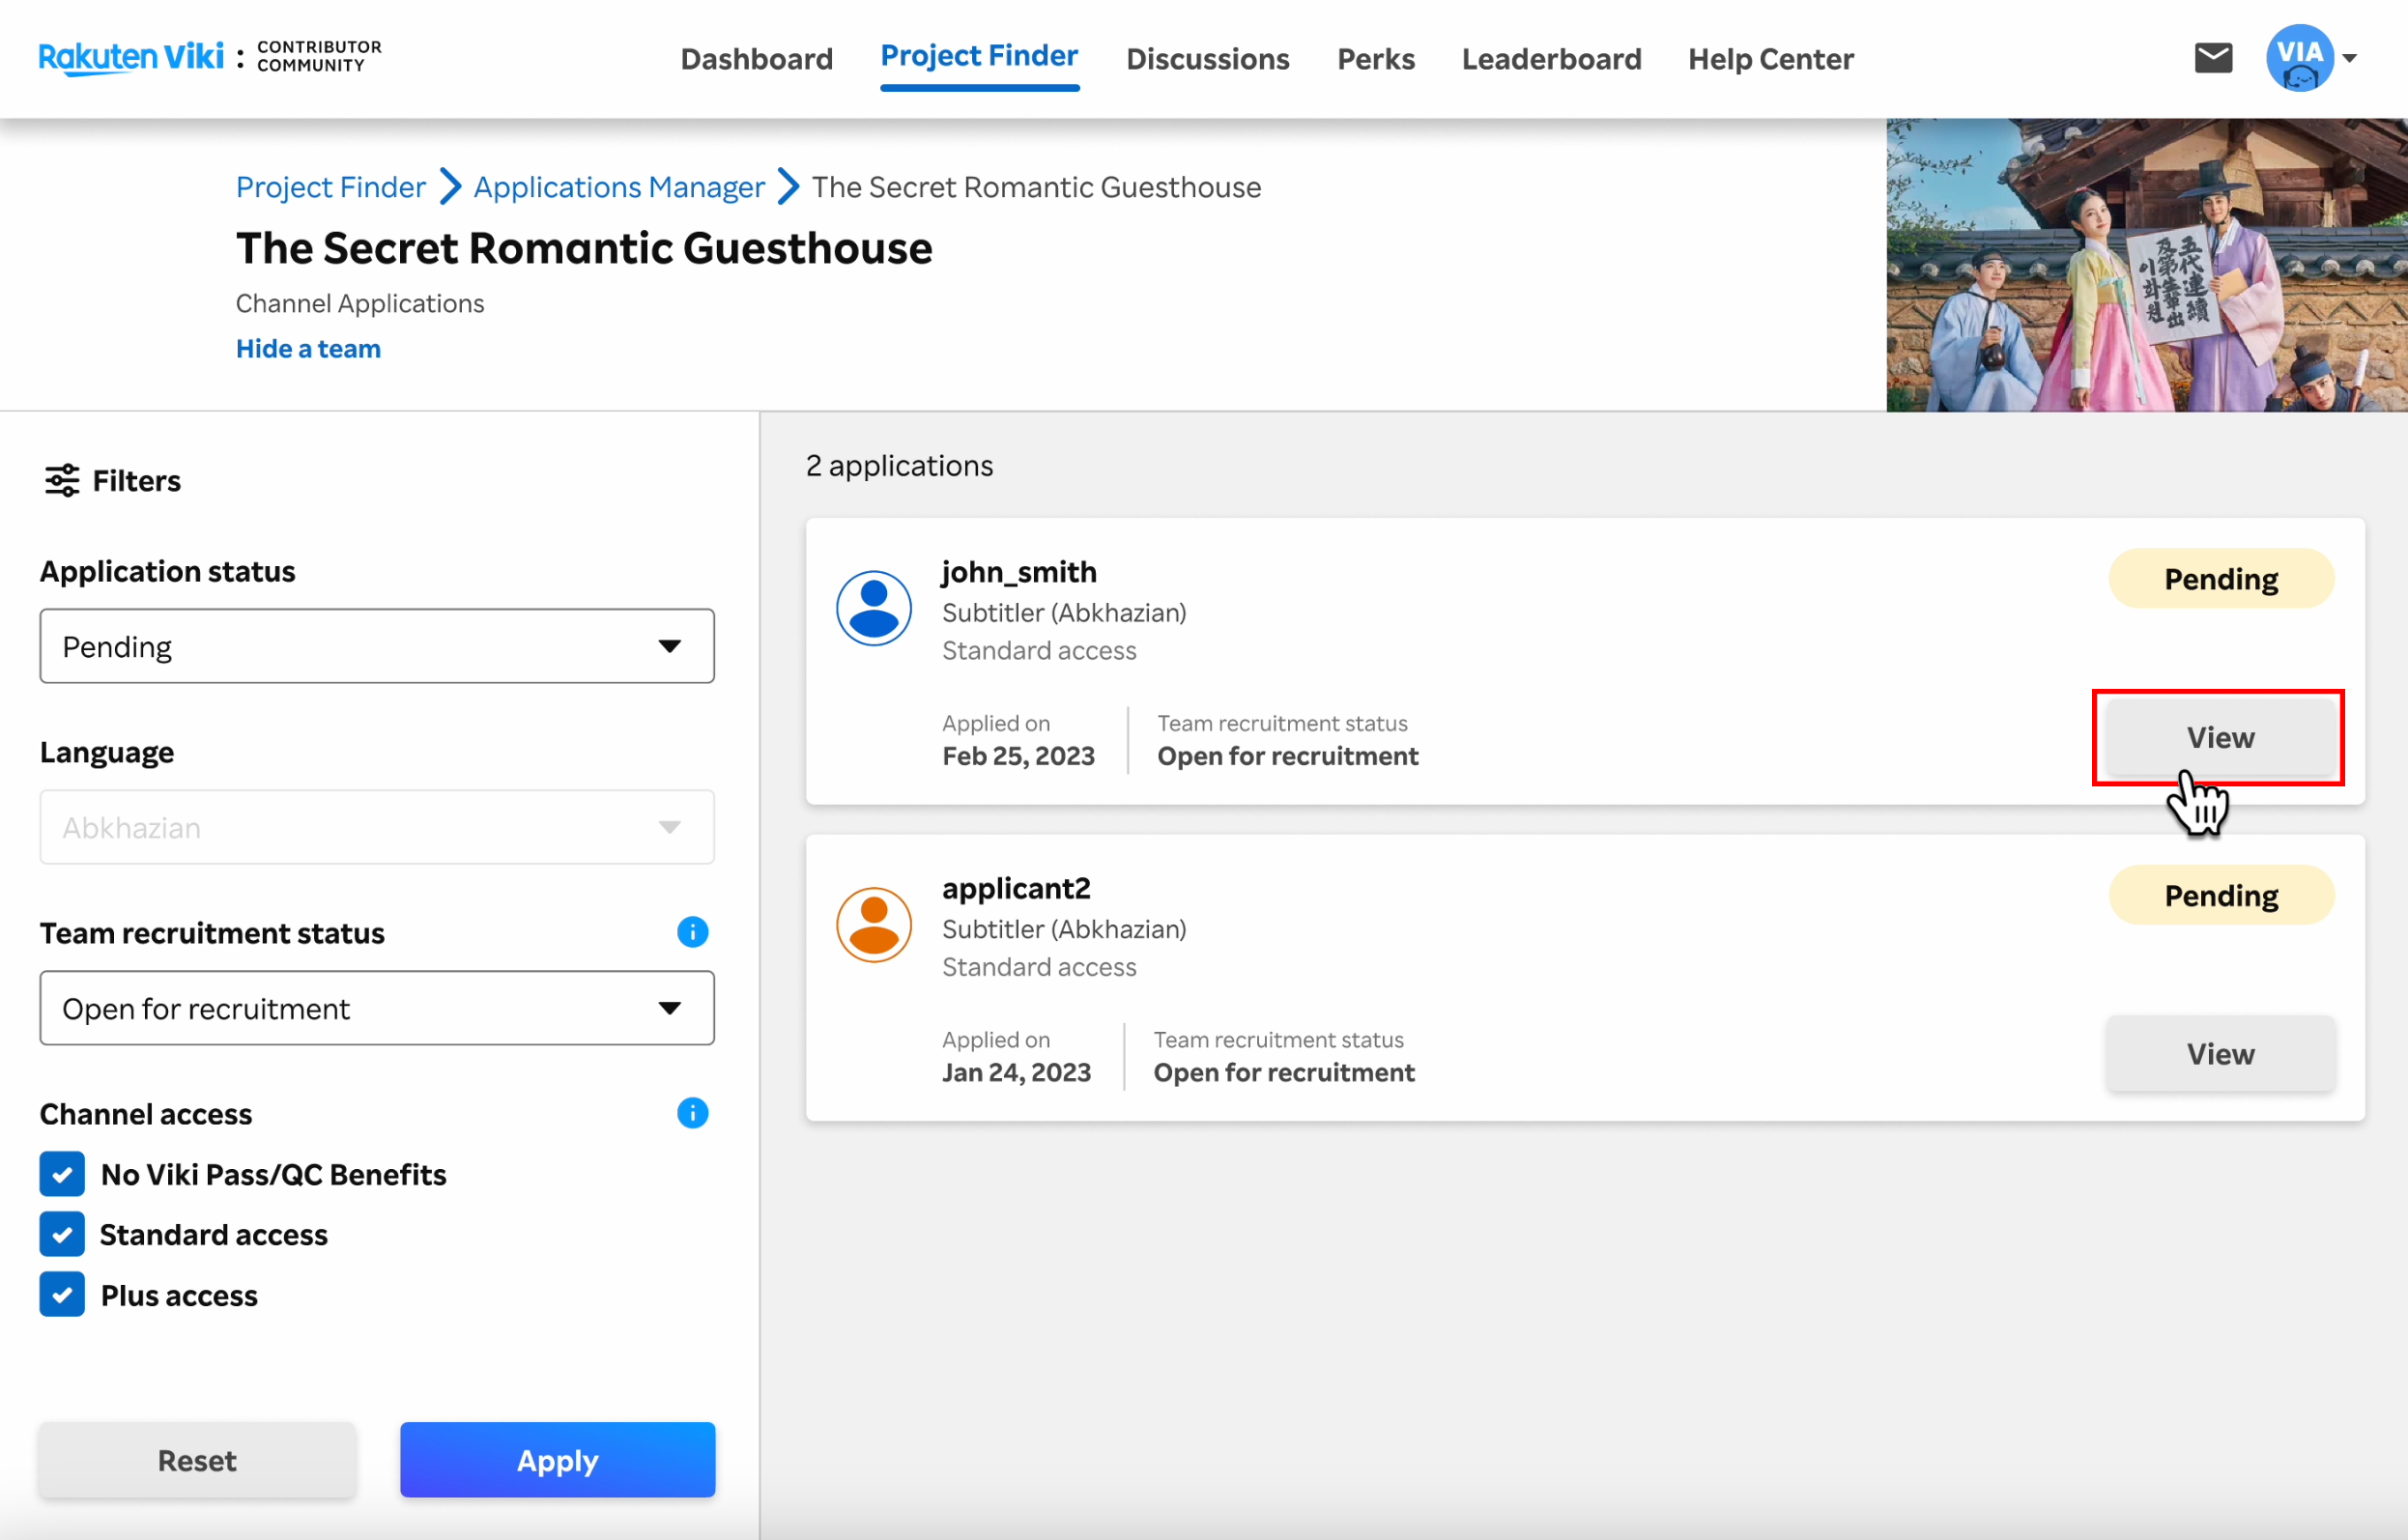
Task: Toggle the Standard access checkbox
Action: click(62, 1234)
